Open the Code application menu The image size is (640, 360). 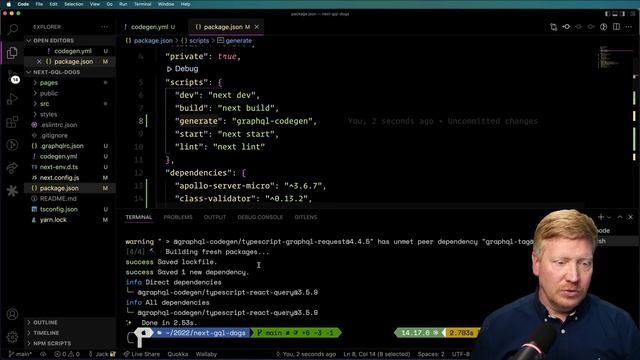[23, 4]
